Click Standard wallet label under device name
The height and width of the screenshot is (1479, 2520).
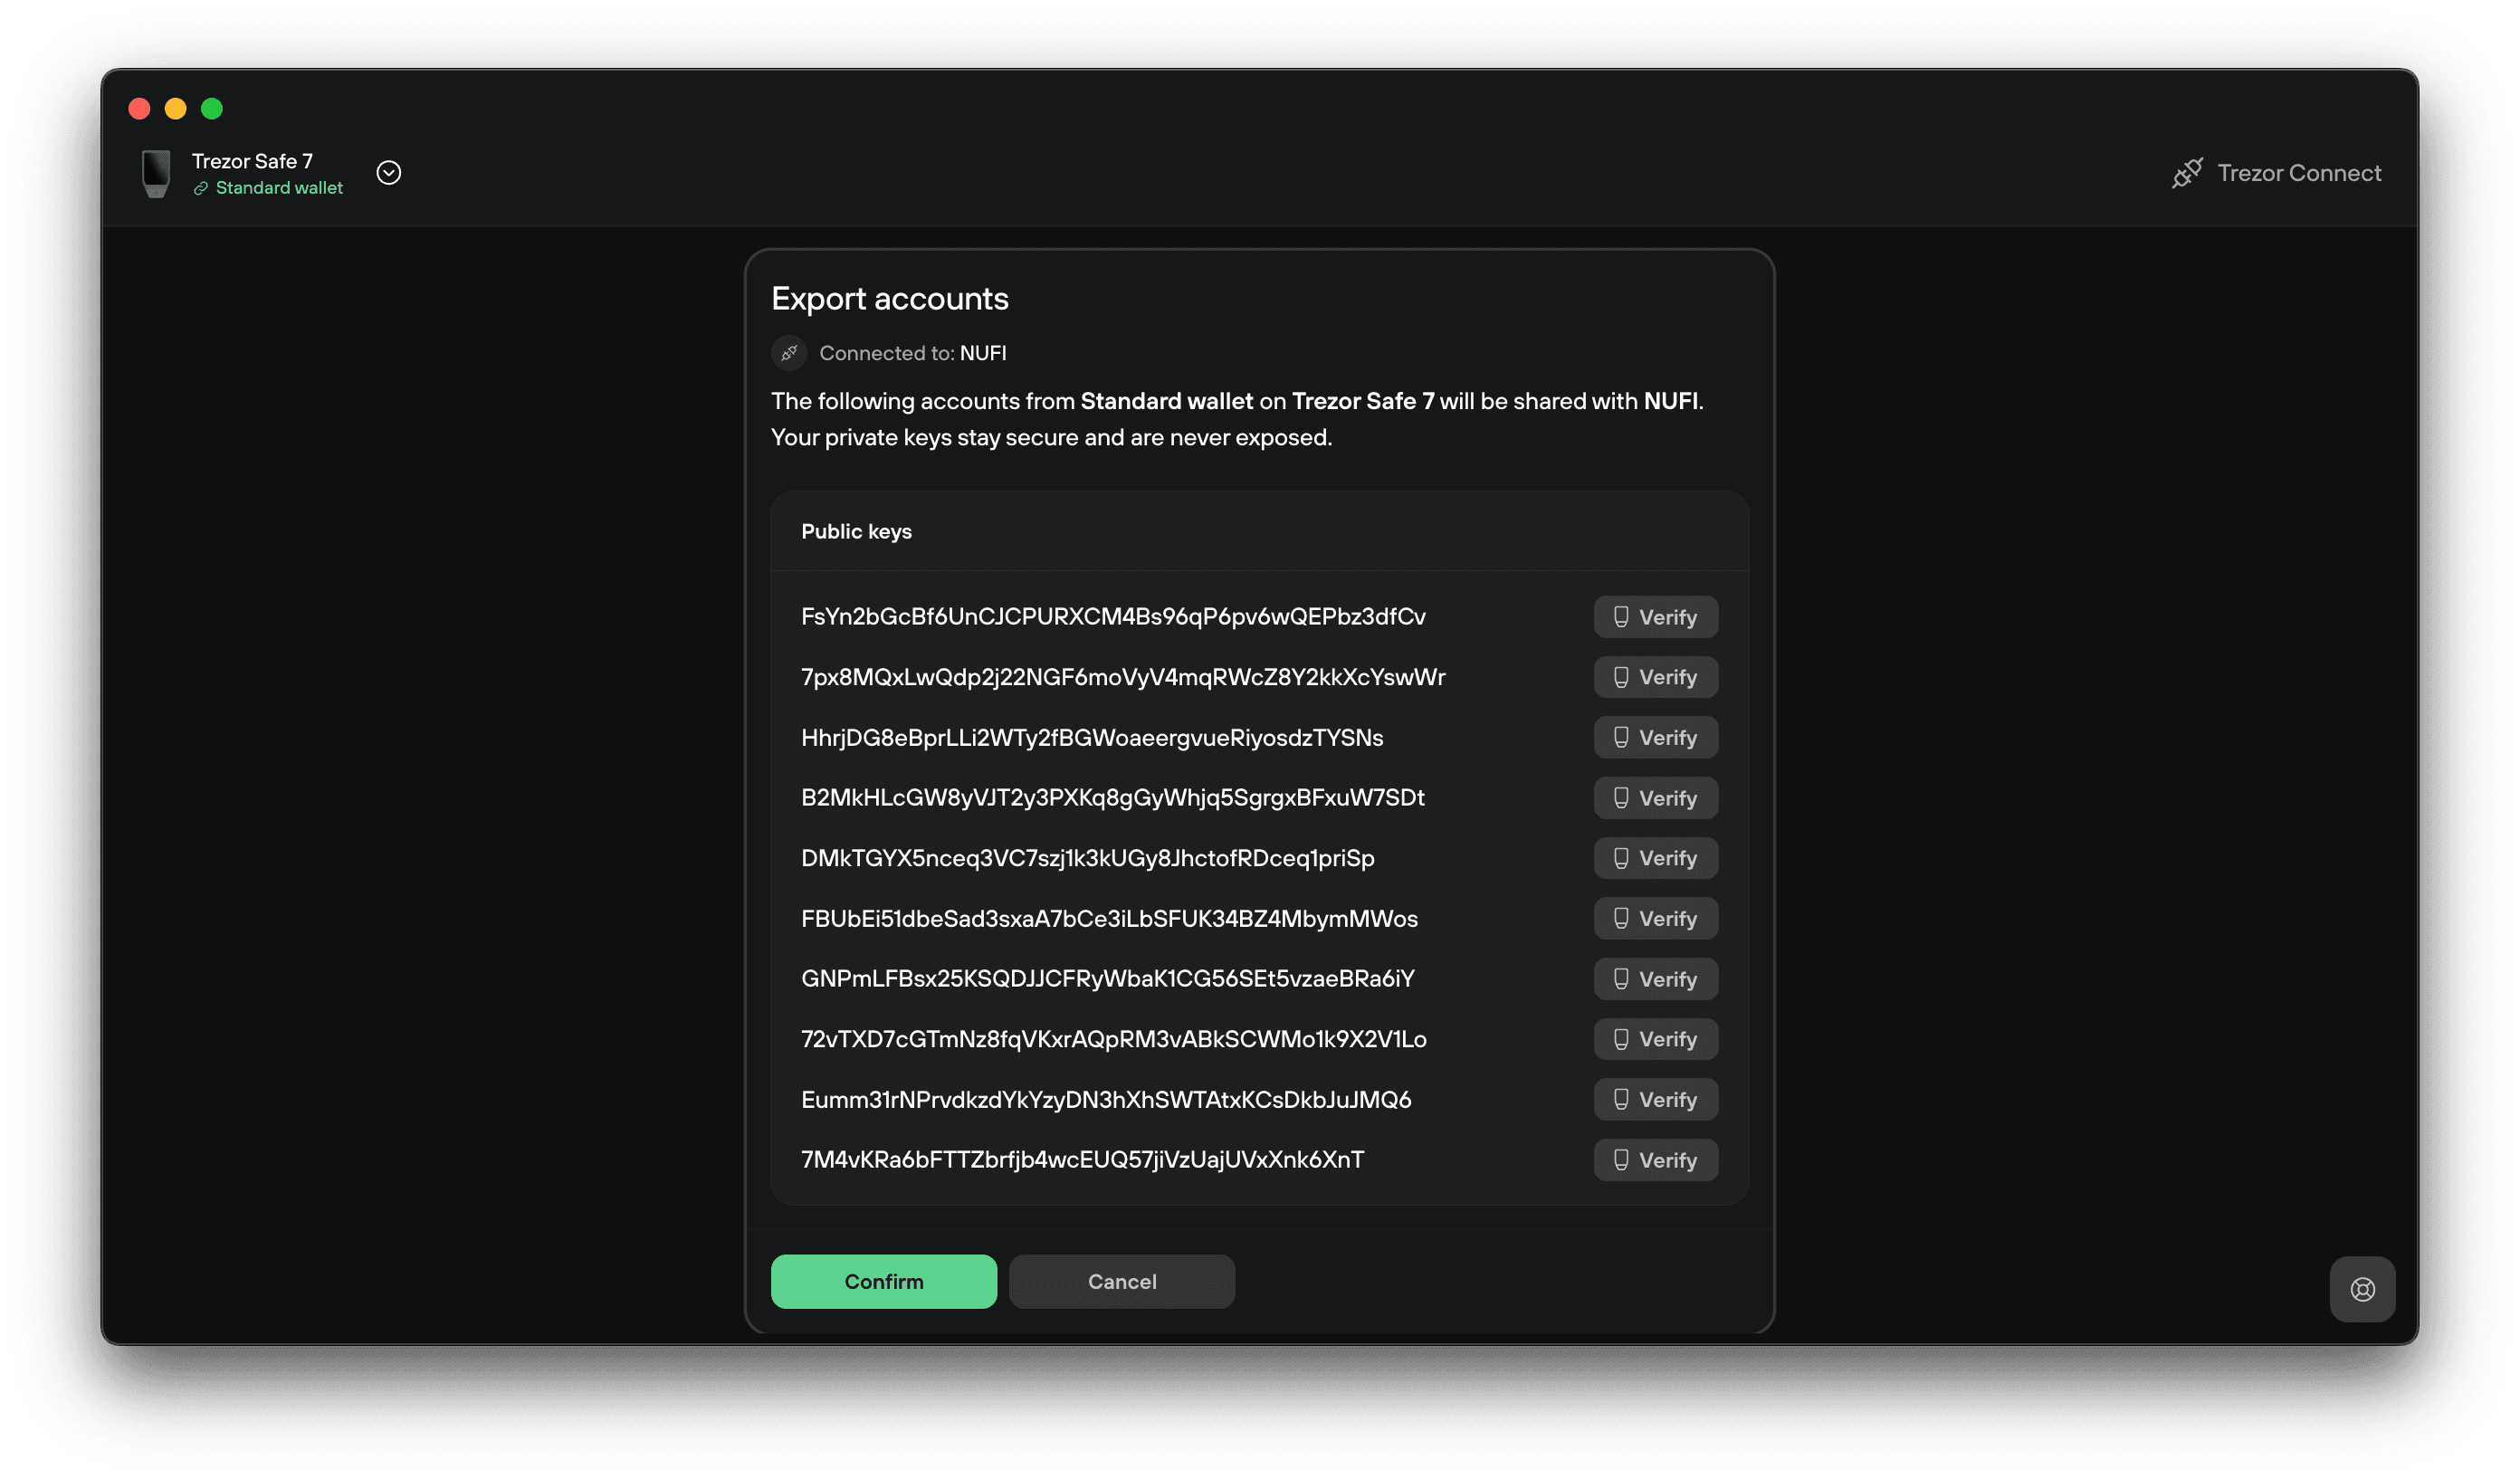tap(279, 188)
